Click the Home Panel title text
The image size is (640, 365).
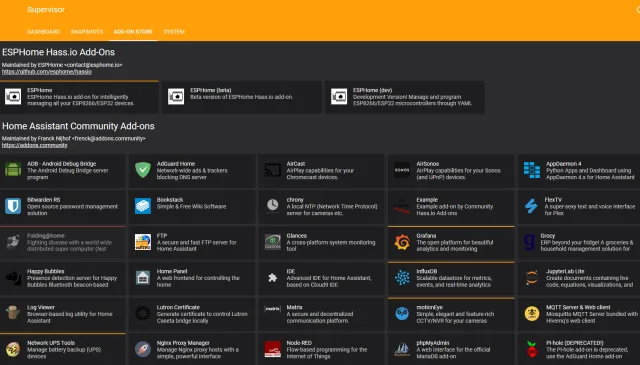point(172,272)
